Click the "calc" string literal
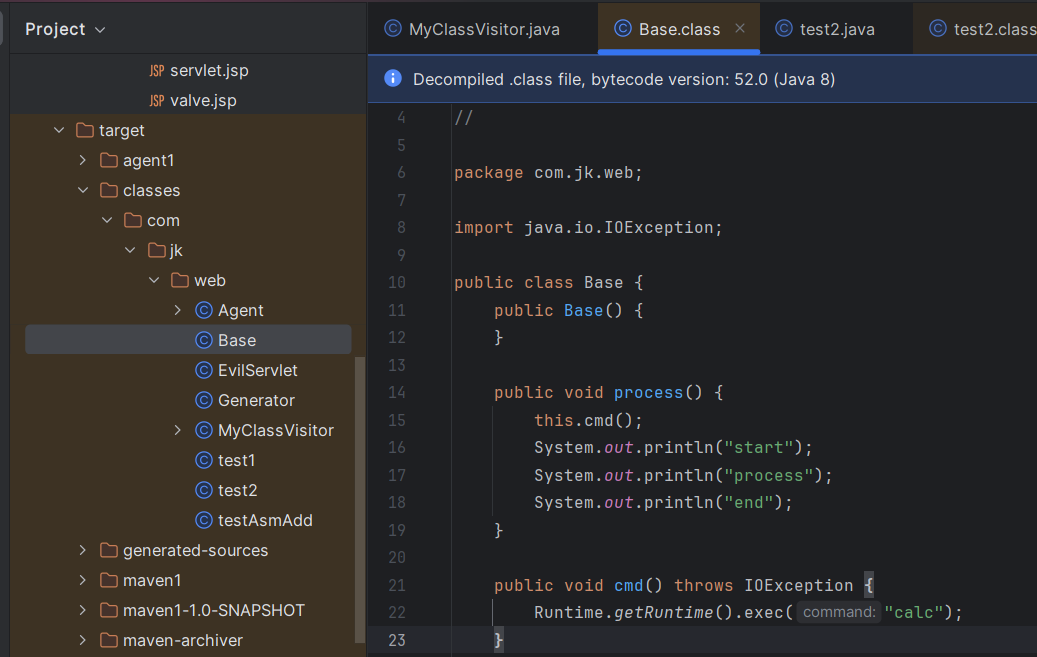 913,613
